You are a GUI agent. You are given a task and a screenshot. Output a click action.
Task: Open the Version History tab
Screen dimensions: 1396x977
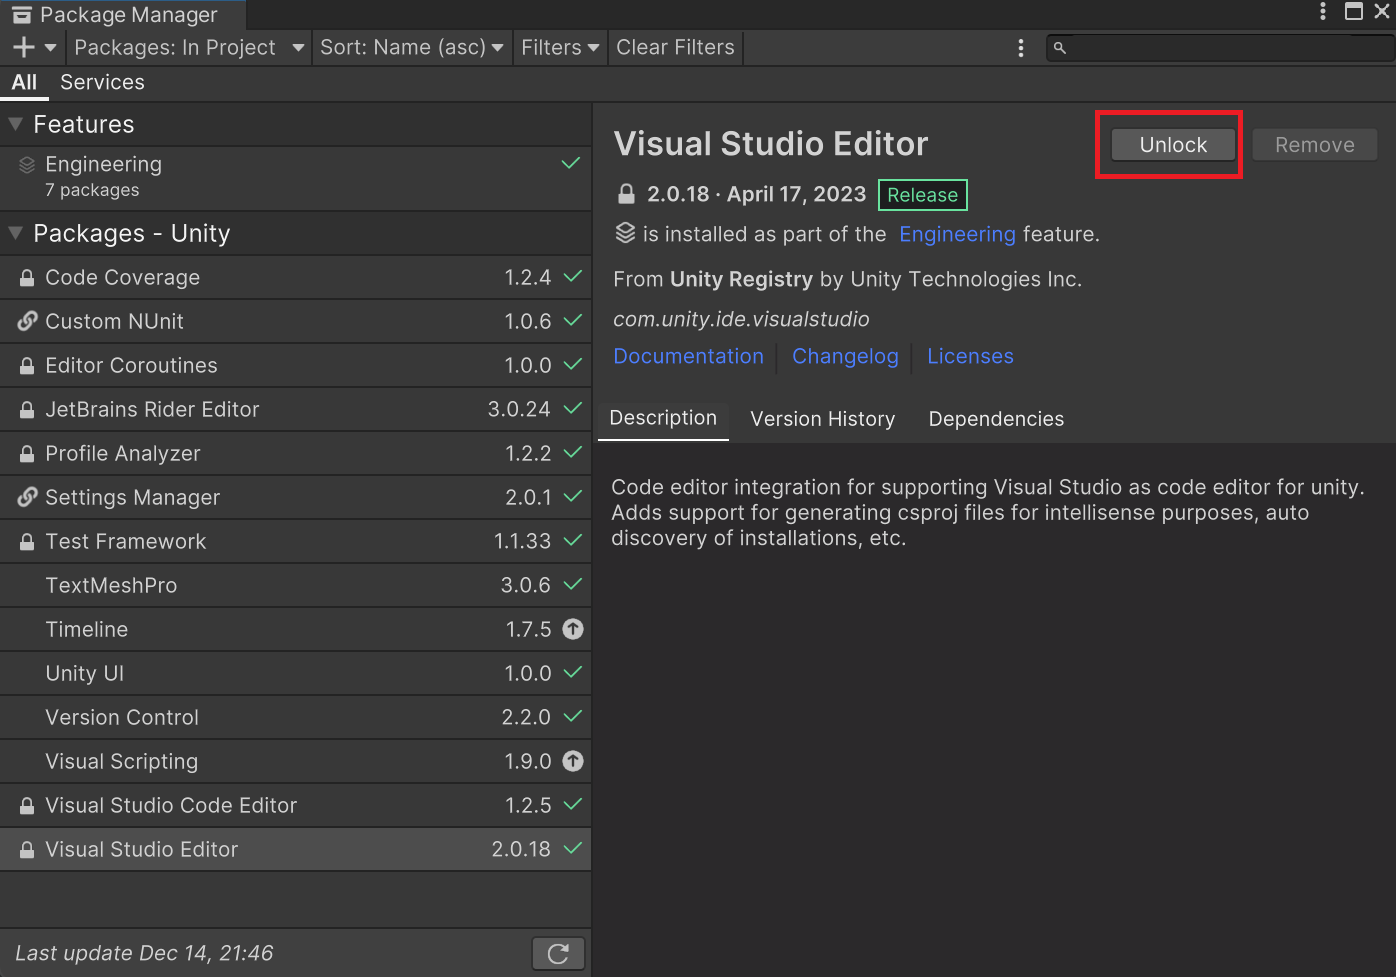pos(823,419)
